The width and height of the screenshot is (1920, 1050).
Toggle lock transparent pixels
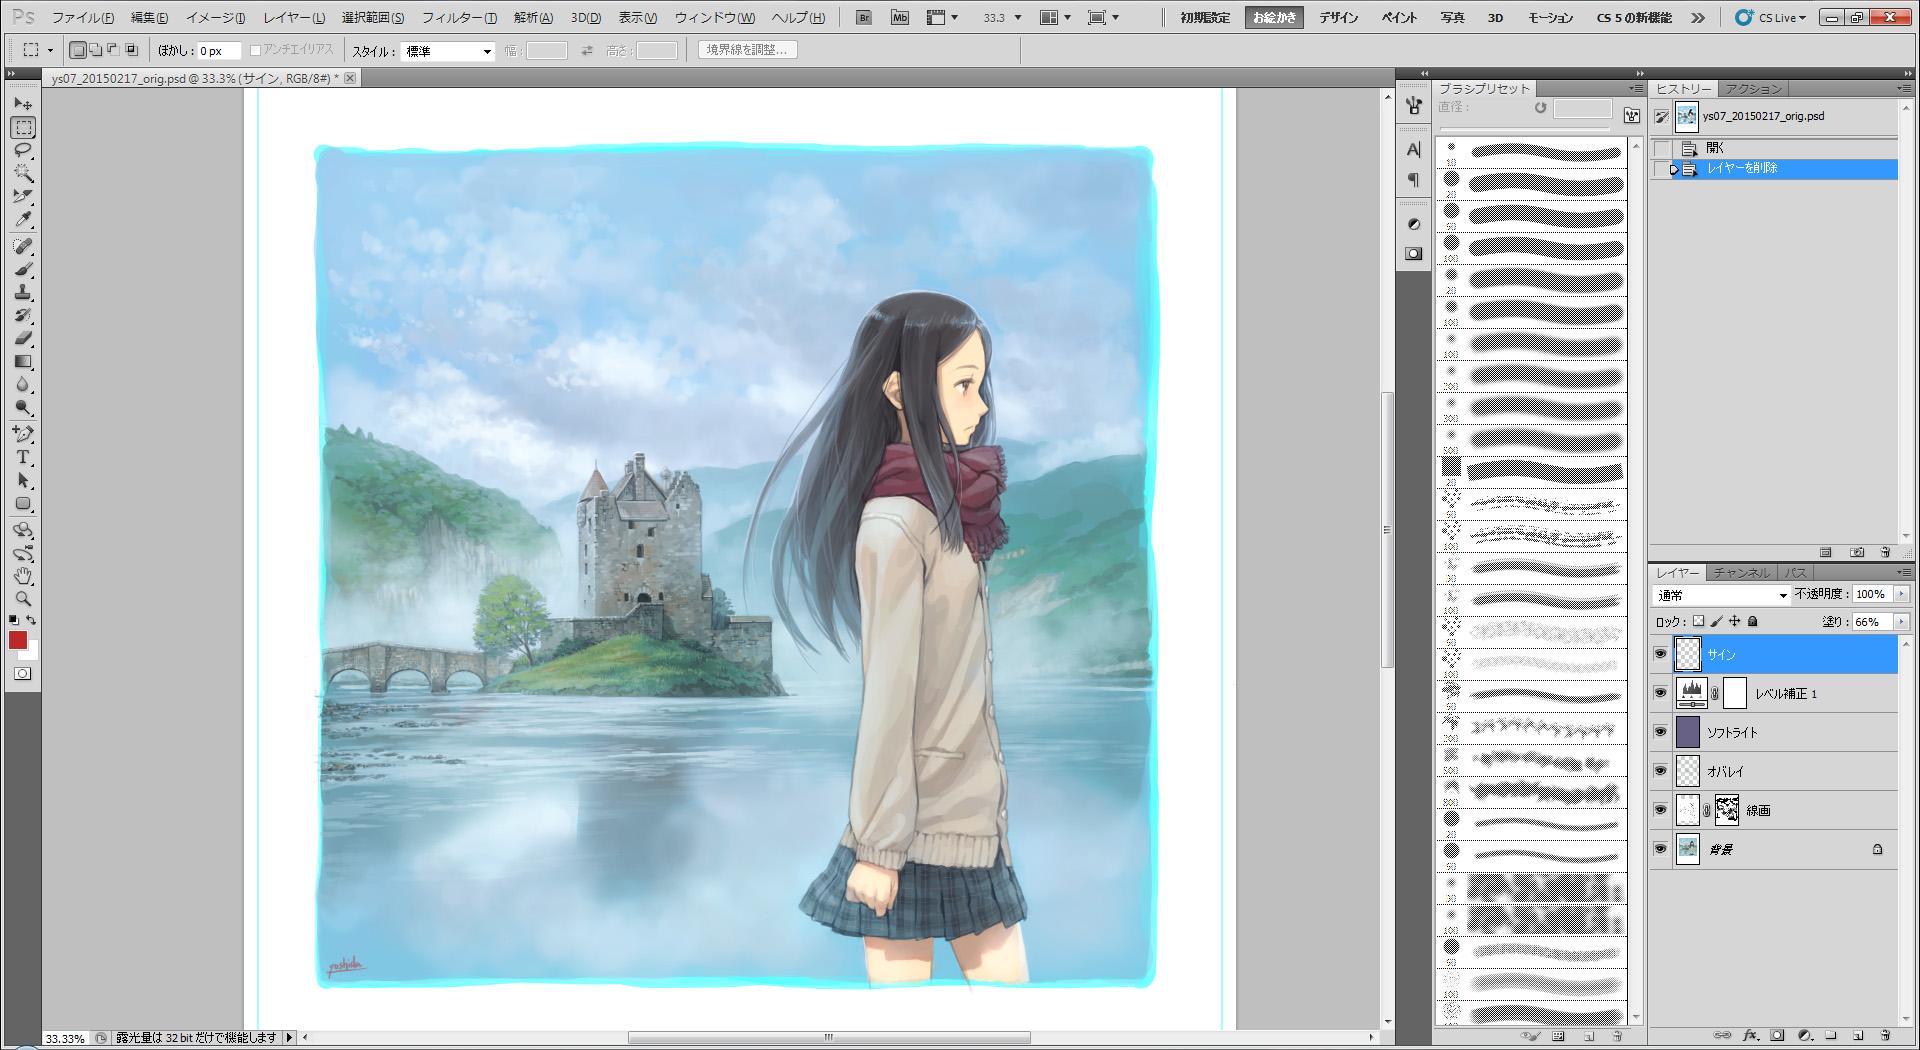[1698, 621]
